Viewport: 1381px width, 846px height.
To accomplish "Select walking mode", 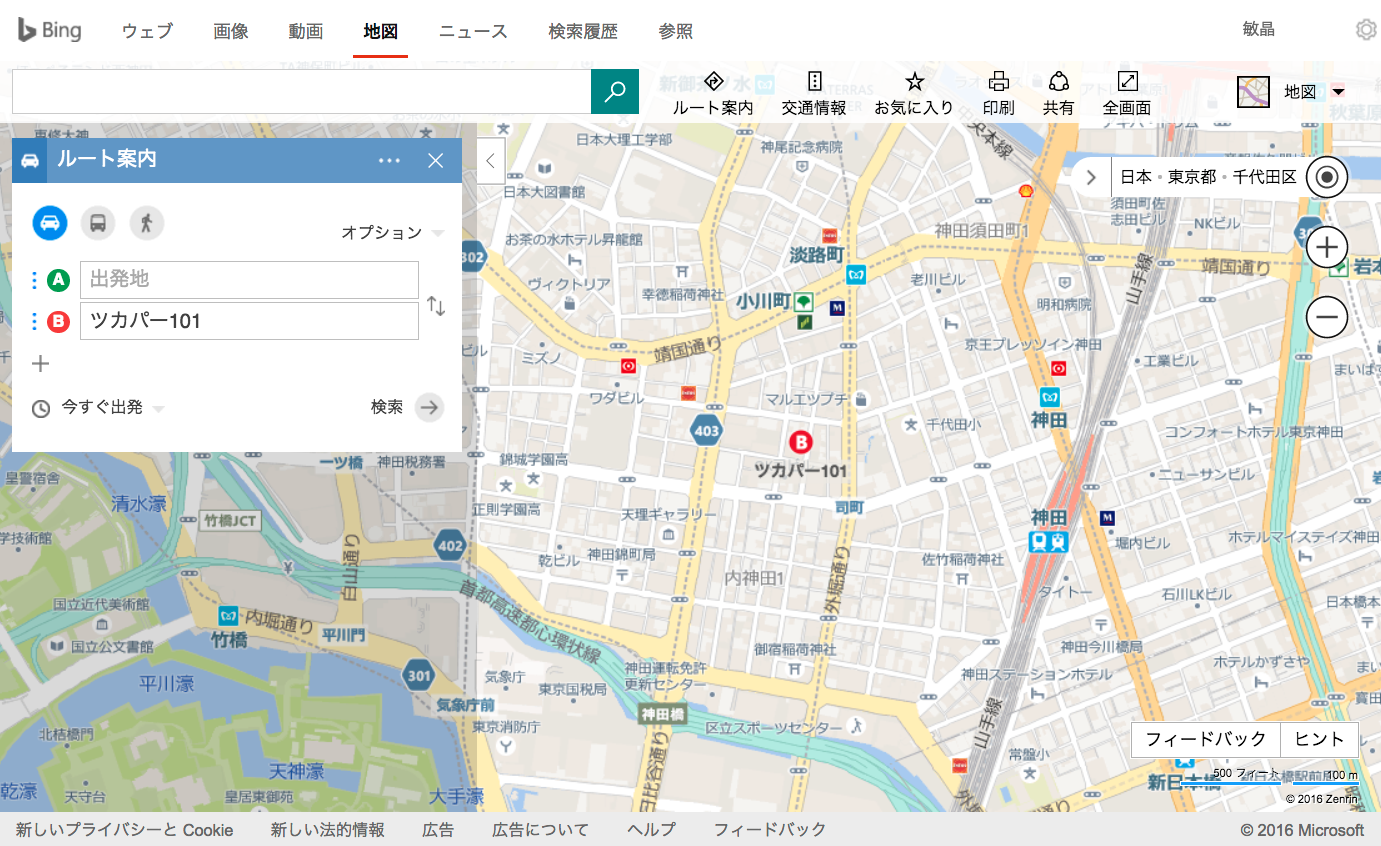I will (x=146, y=222).
